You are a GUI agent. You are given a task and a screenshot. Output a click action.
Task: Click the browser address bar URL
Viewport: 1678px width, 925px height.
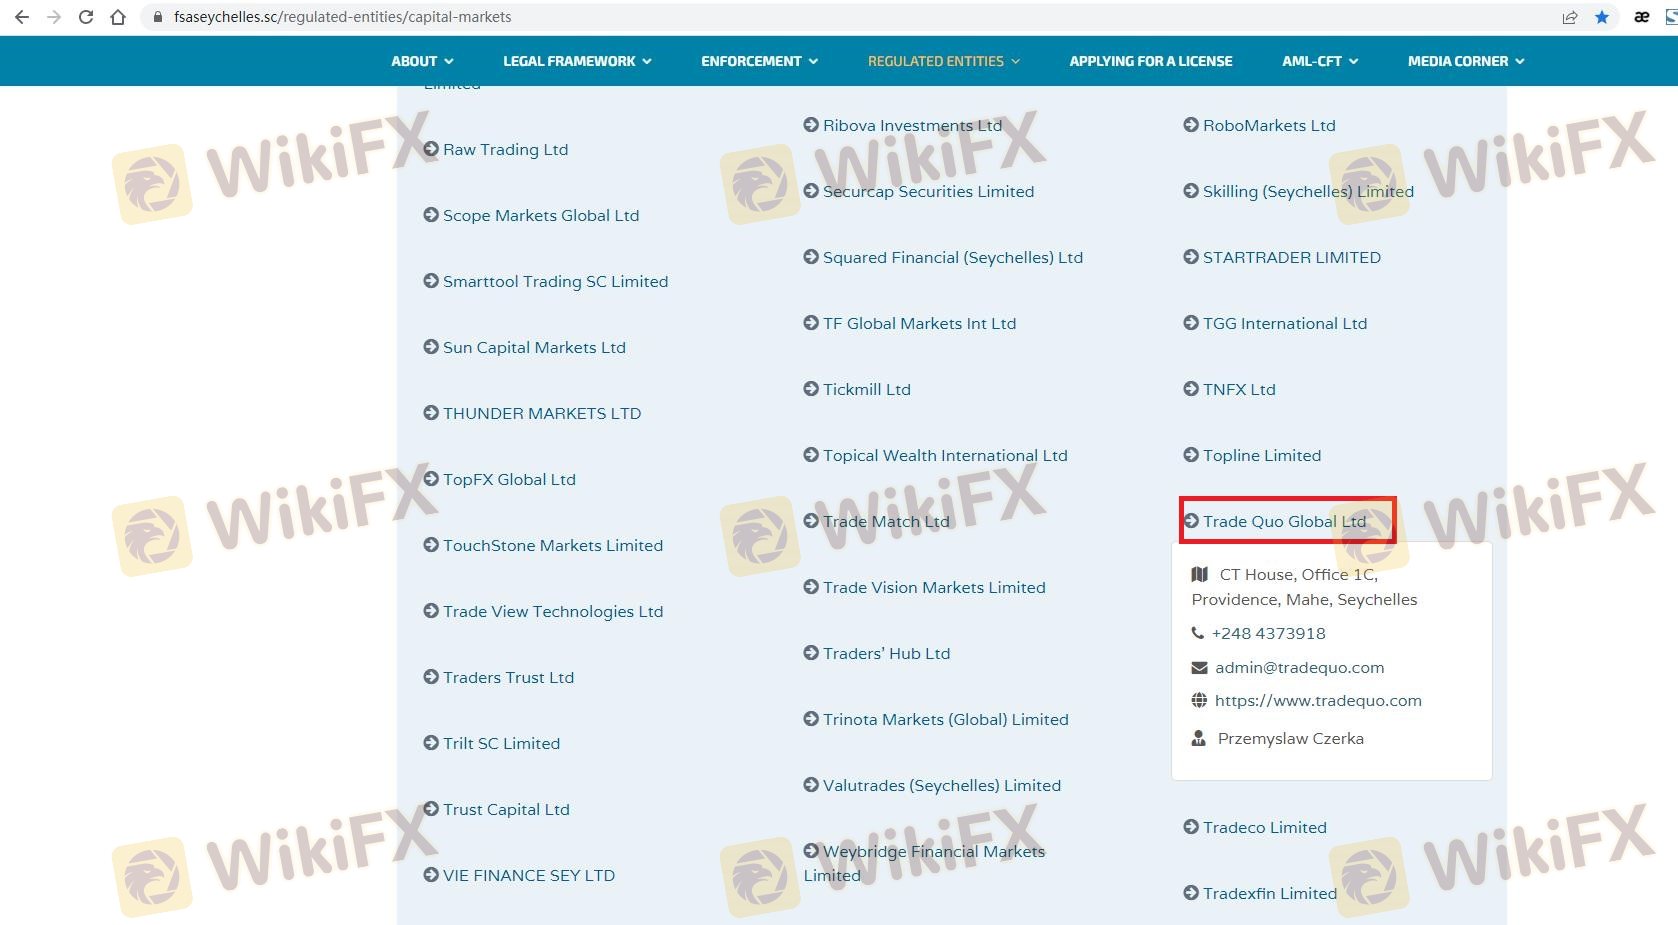pyautogui.click(x=342, y=17)
